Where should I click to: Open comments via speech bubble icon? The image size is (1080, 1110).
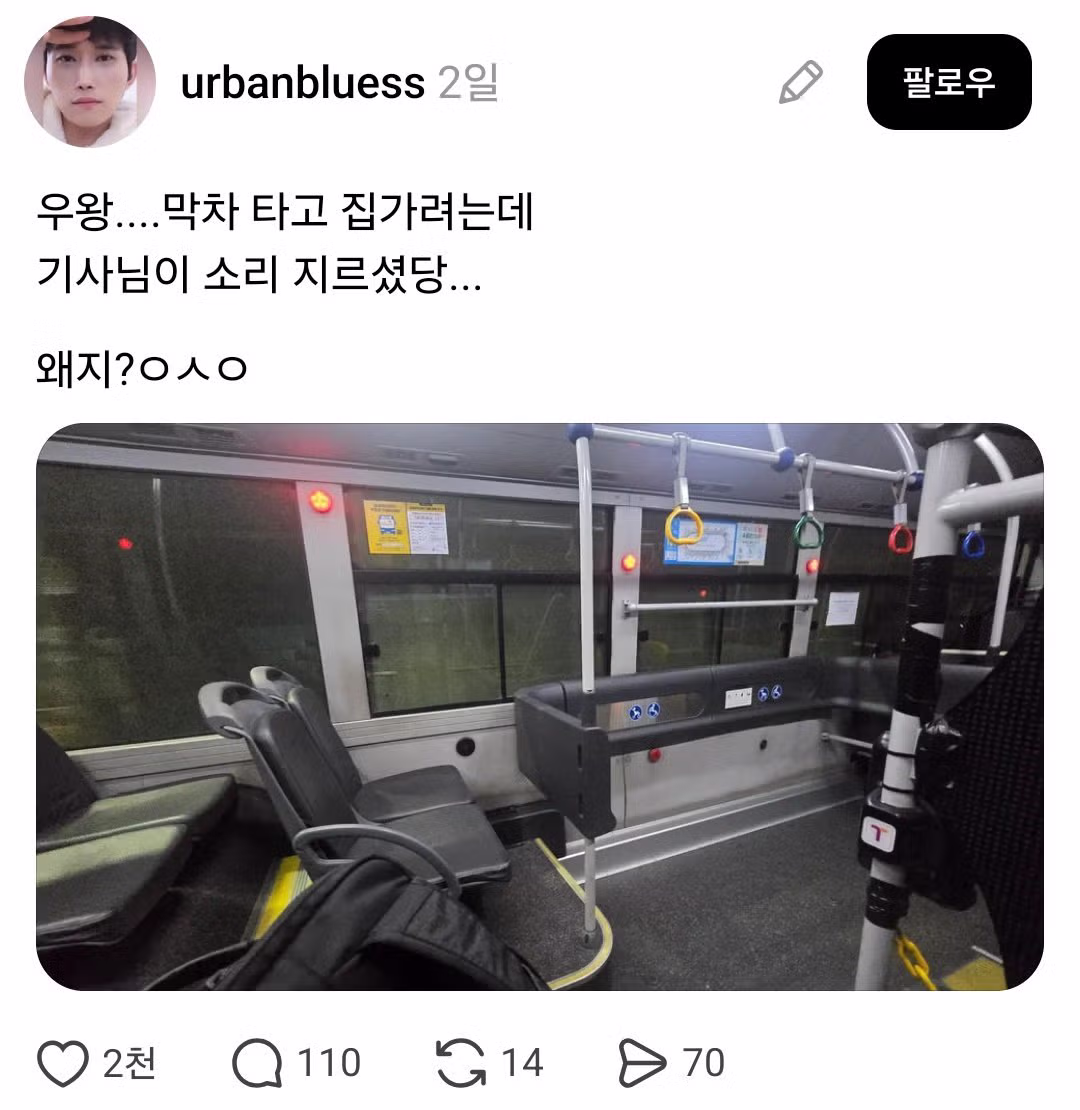tap(258, 1063)
